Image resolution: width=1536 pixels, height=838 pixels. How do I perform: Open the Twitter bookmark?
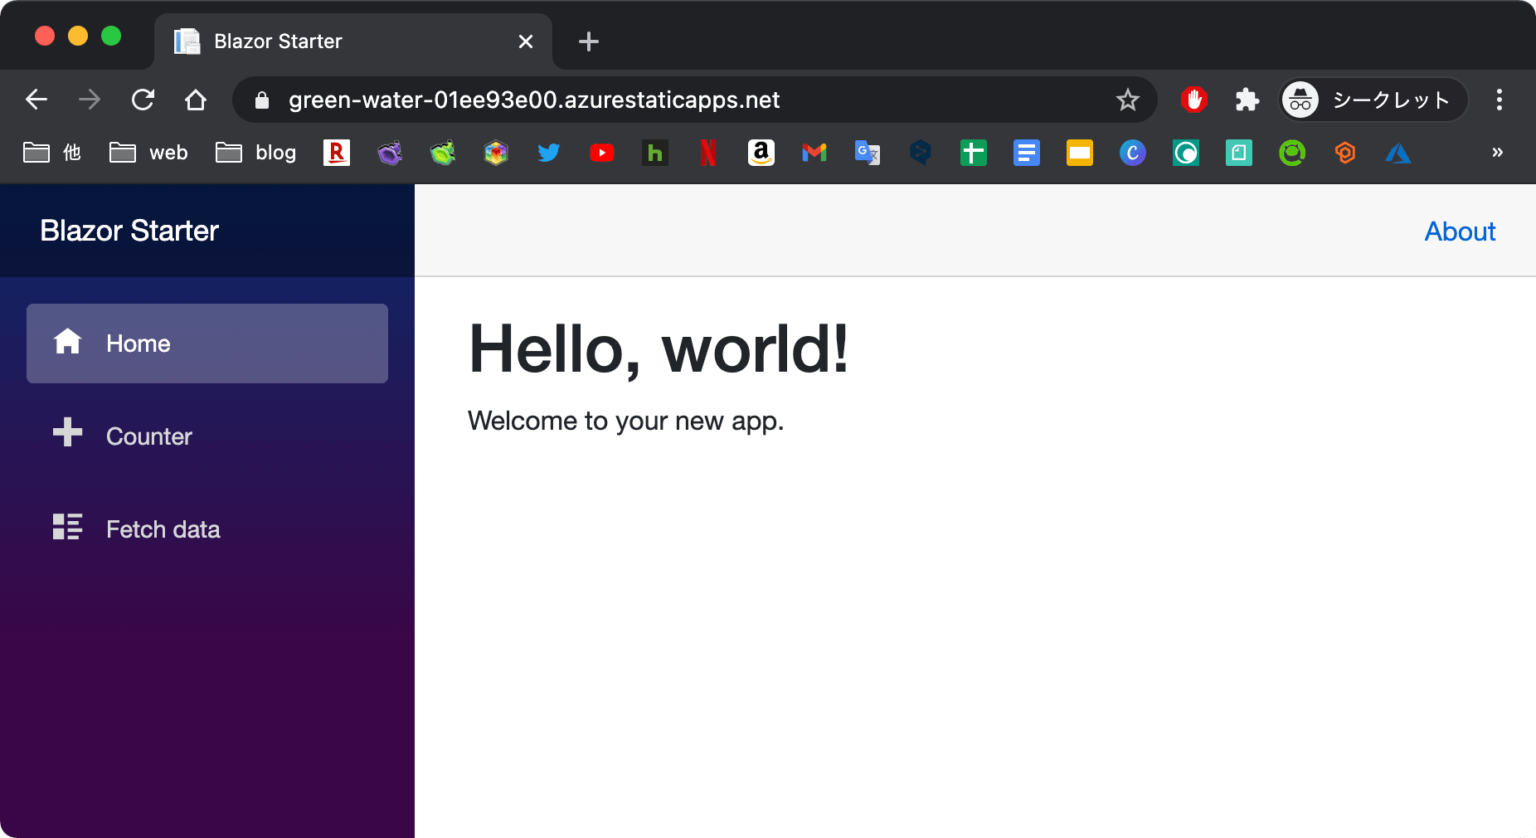point(548,152)
